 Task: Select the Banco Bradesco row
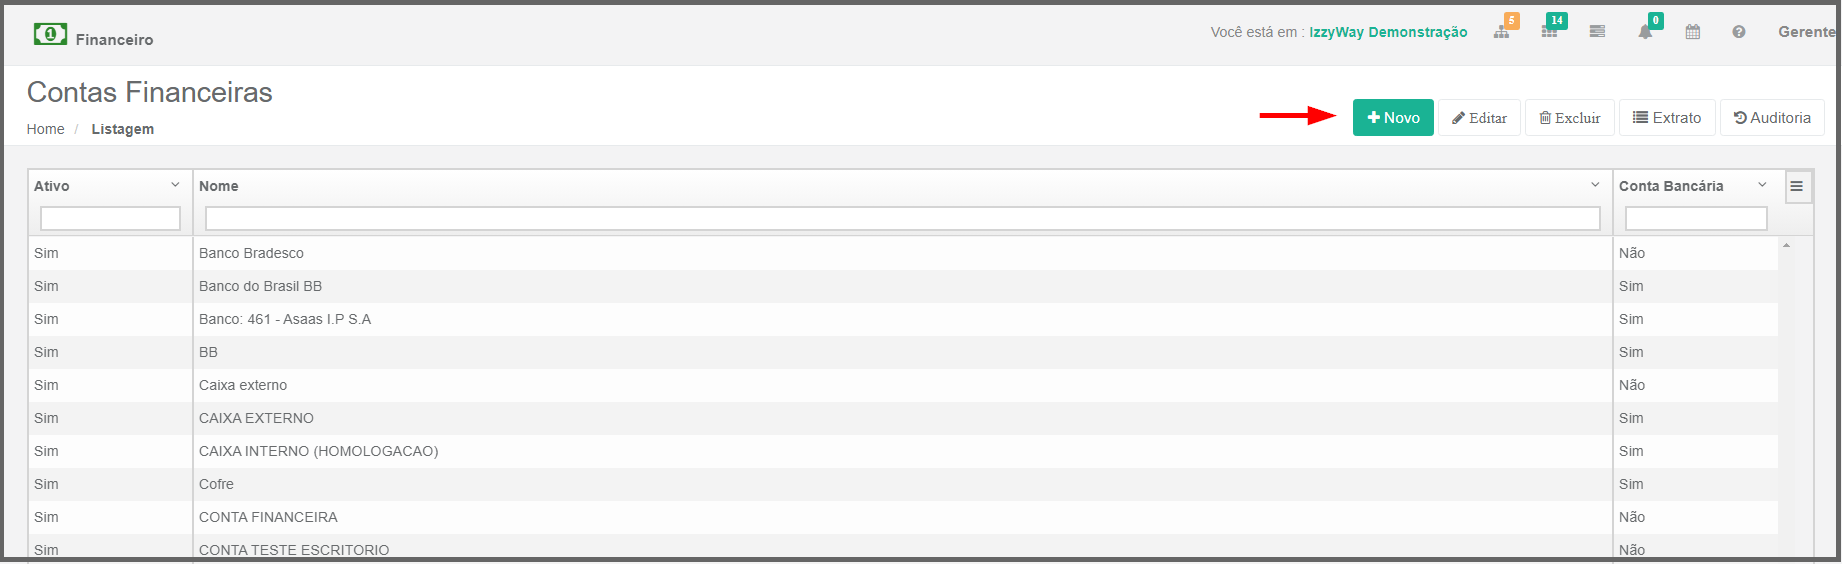tap(903, 253)
